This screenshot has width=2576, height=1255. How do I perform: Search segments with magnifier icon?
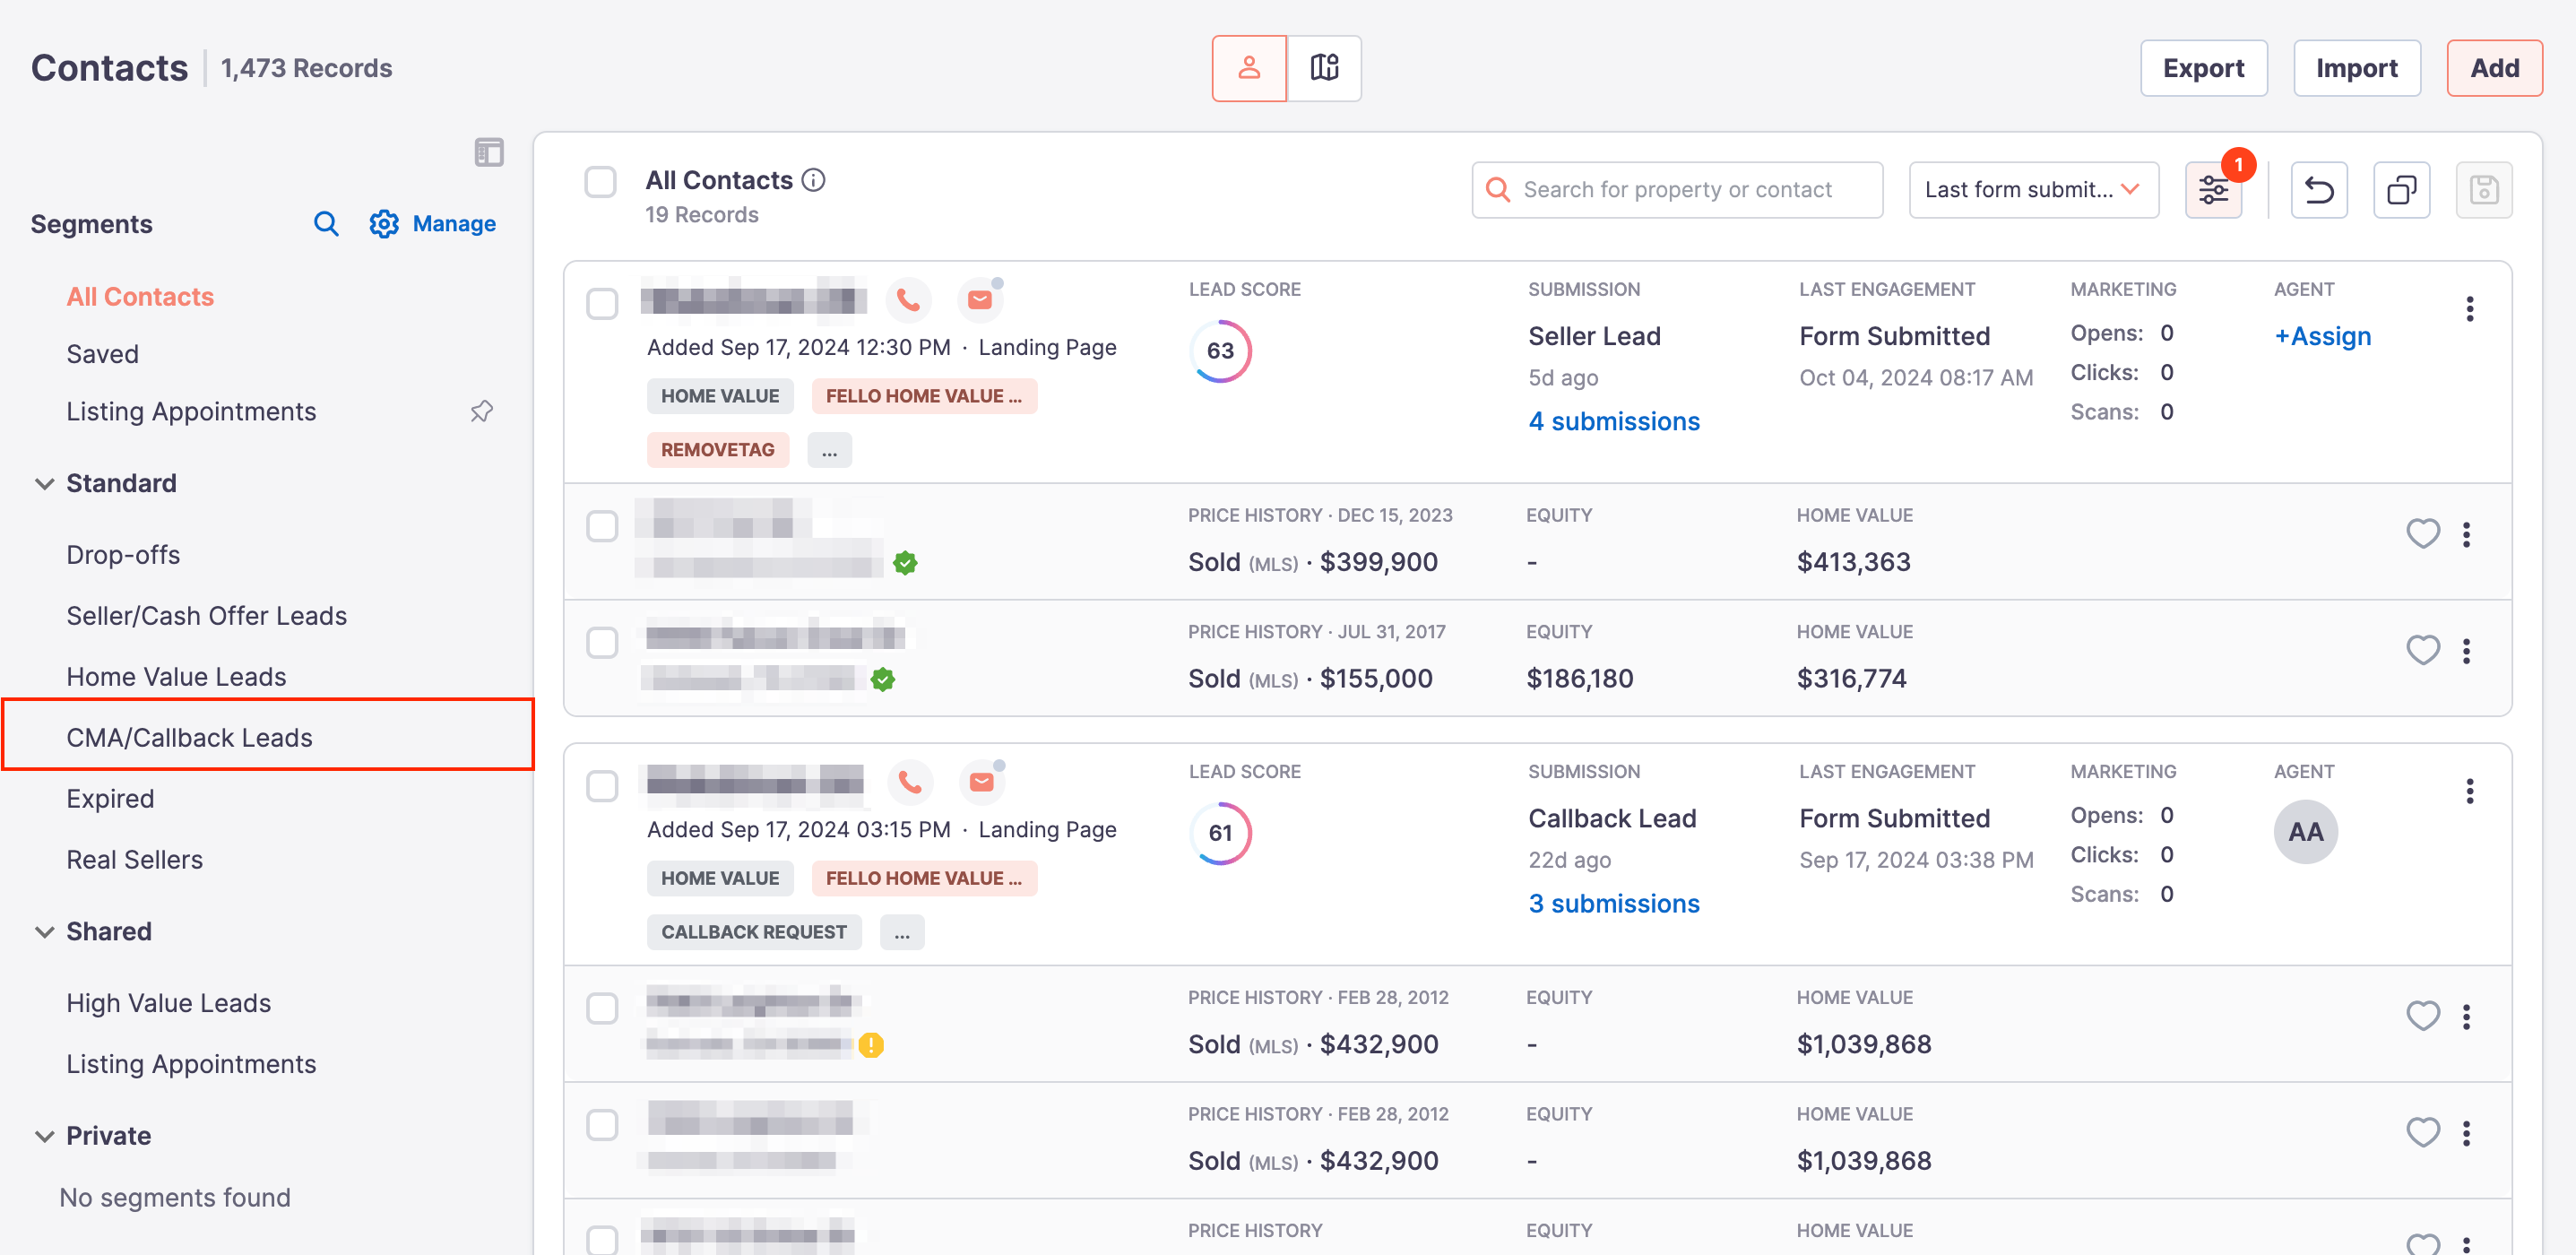coord(326,223)
